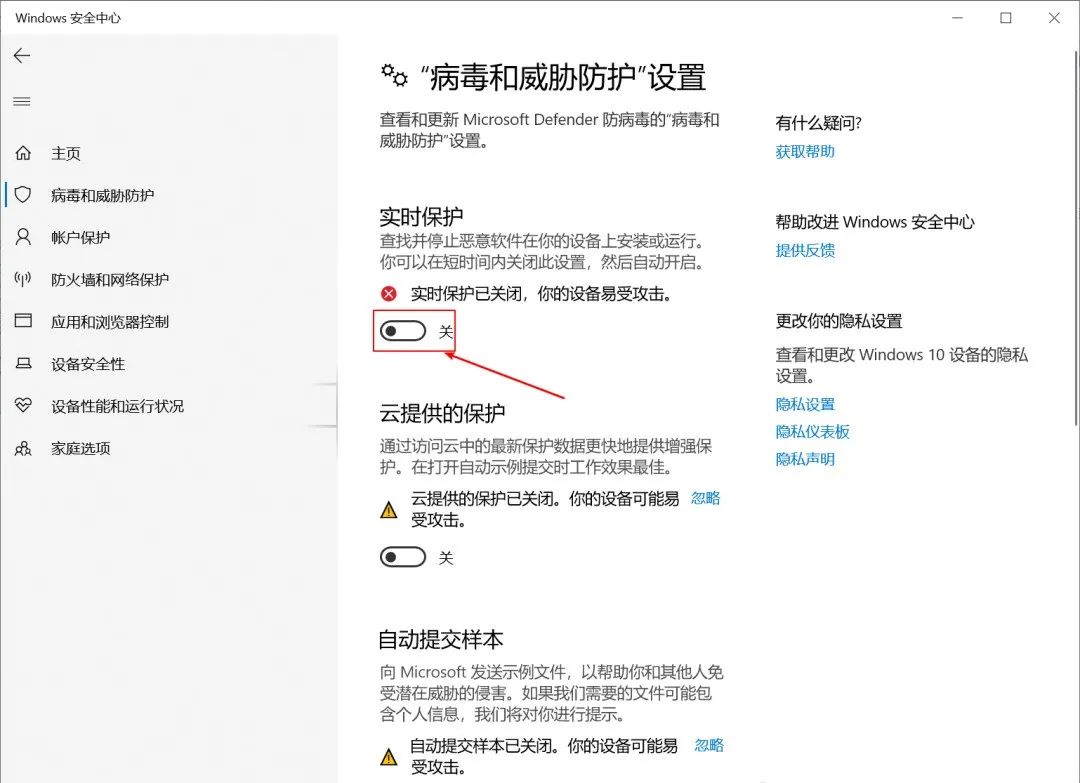Open 设备性能和运行状况 page
1080x783 pixels.
click(118, 406)
